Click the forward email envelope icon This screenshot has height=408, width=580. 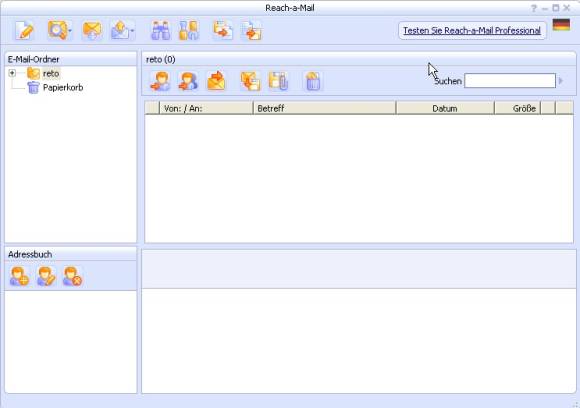pyautogui.click(x=216, y=81)
